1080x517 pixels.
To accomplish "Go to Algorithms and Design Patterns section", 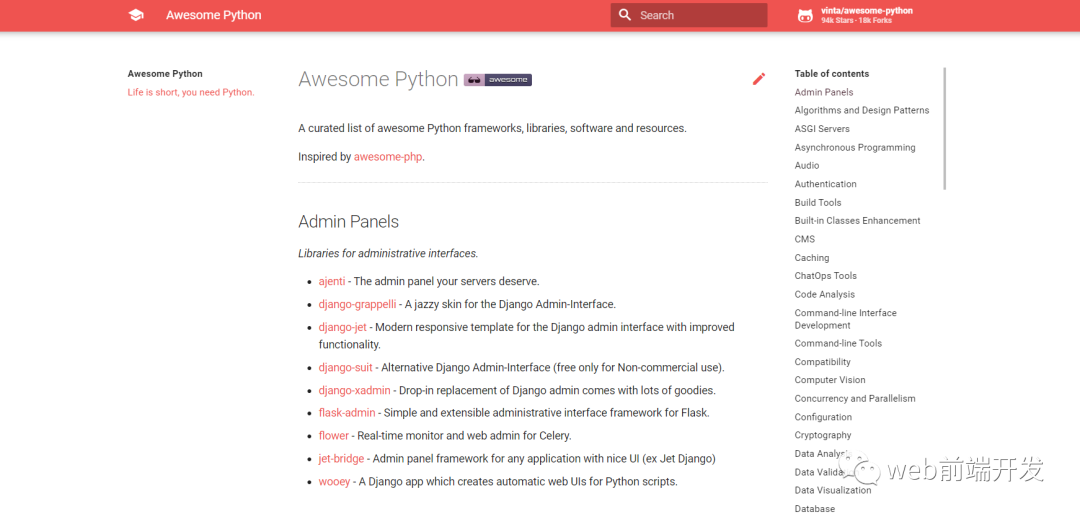I will [x=862, y=110].
